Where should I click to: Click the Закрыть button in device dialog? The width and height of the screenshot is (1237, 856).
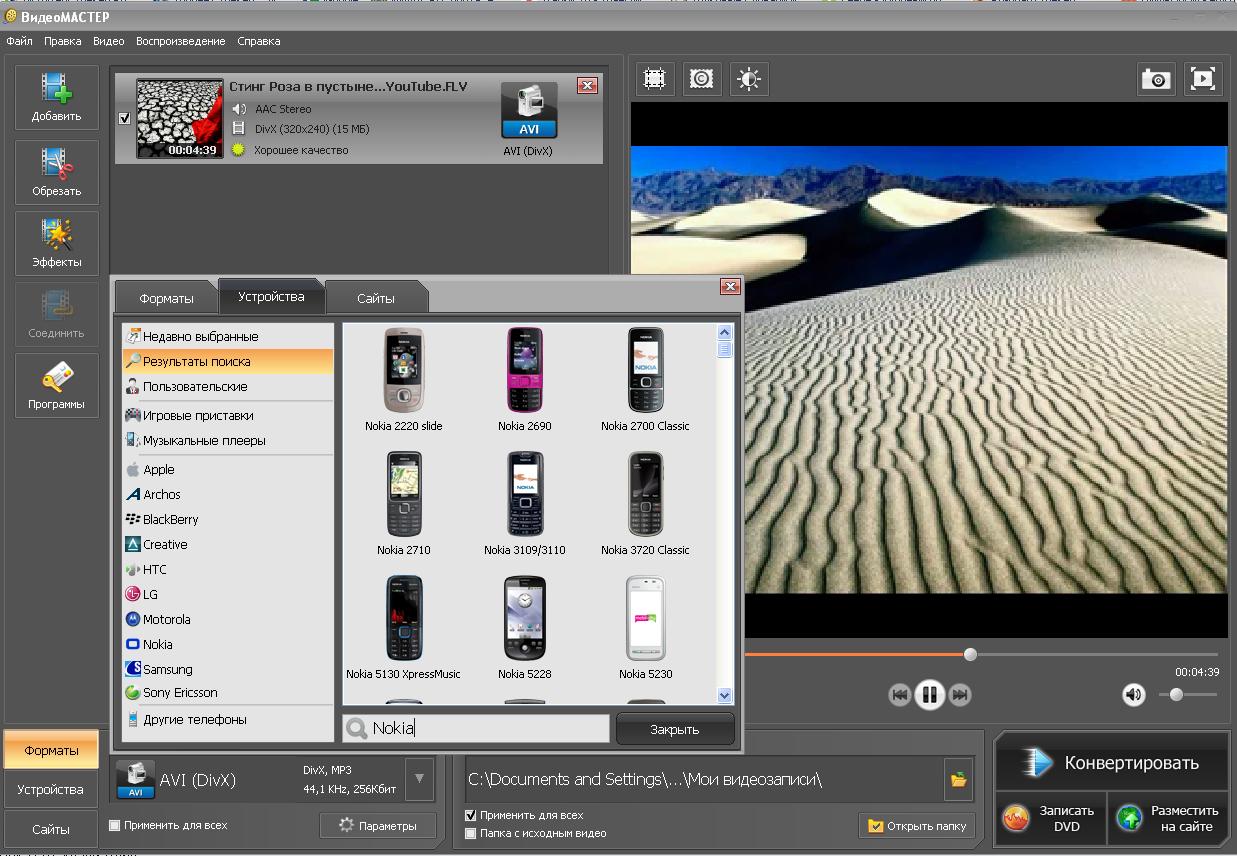pos(675,729)
